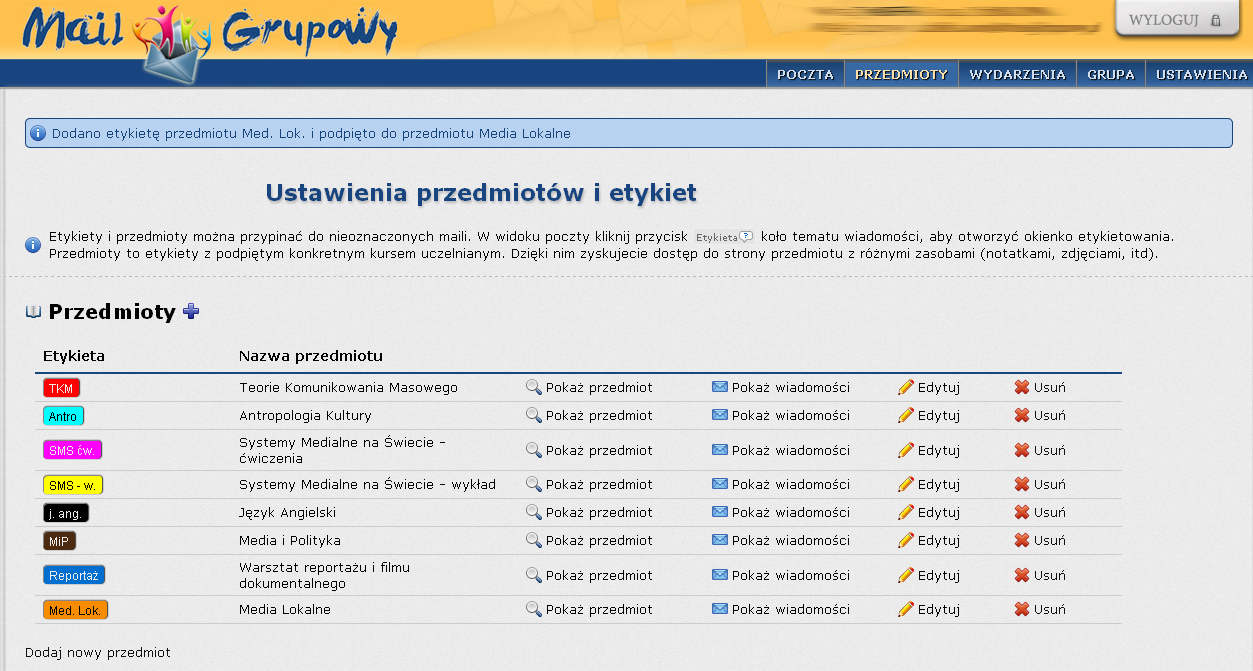Click envelope icon in Media i Polityka row
The height and width of the screenshot is (671, 1253).
pos(720,540)
